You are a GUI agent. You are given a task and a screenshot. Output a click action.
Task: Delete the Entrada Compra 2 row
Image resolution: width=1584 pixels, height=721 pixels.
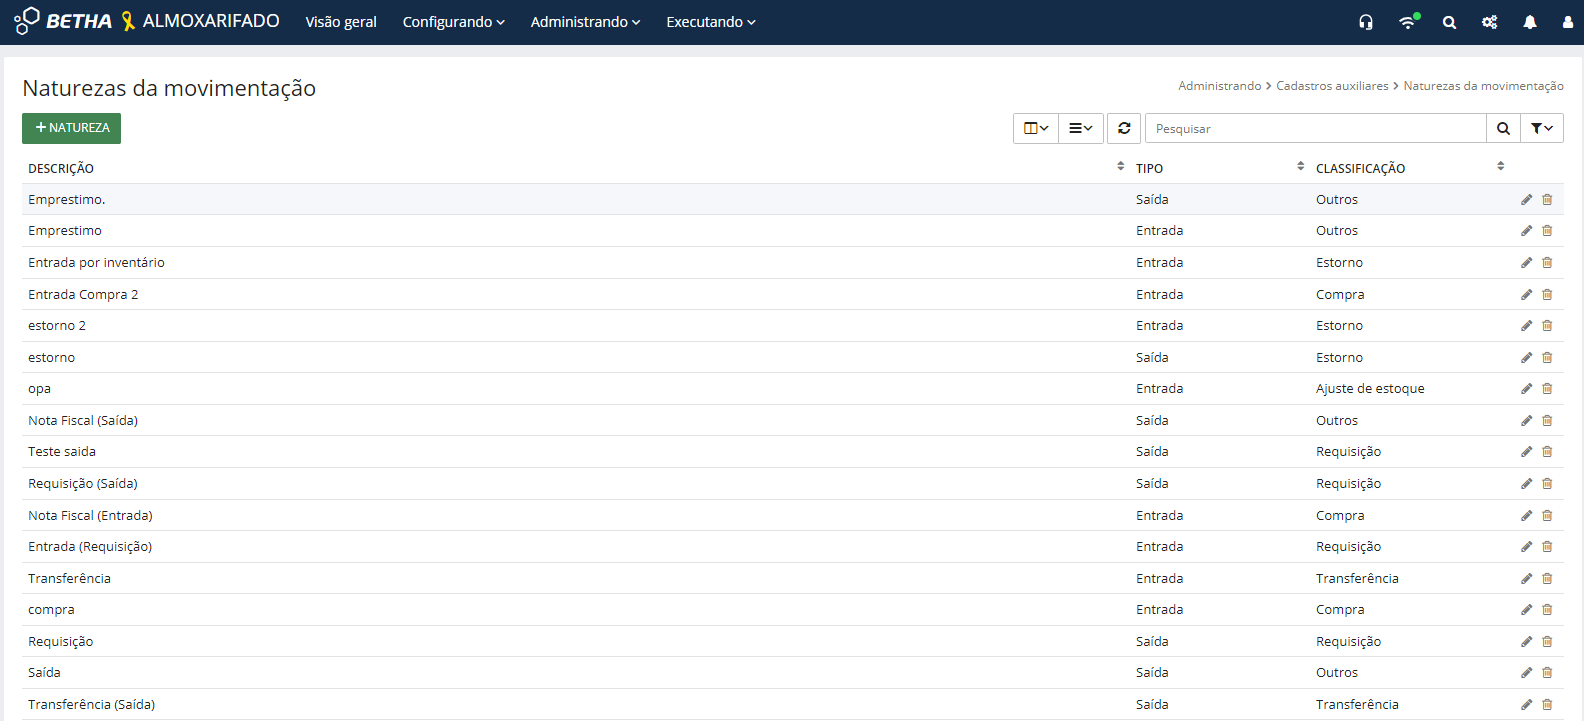[1547, 295]
